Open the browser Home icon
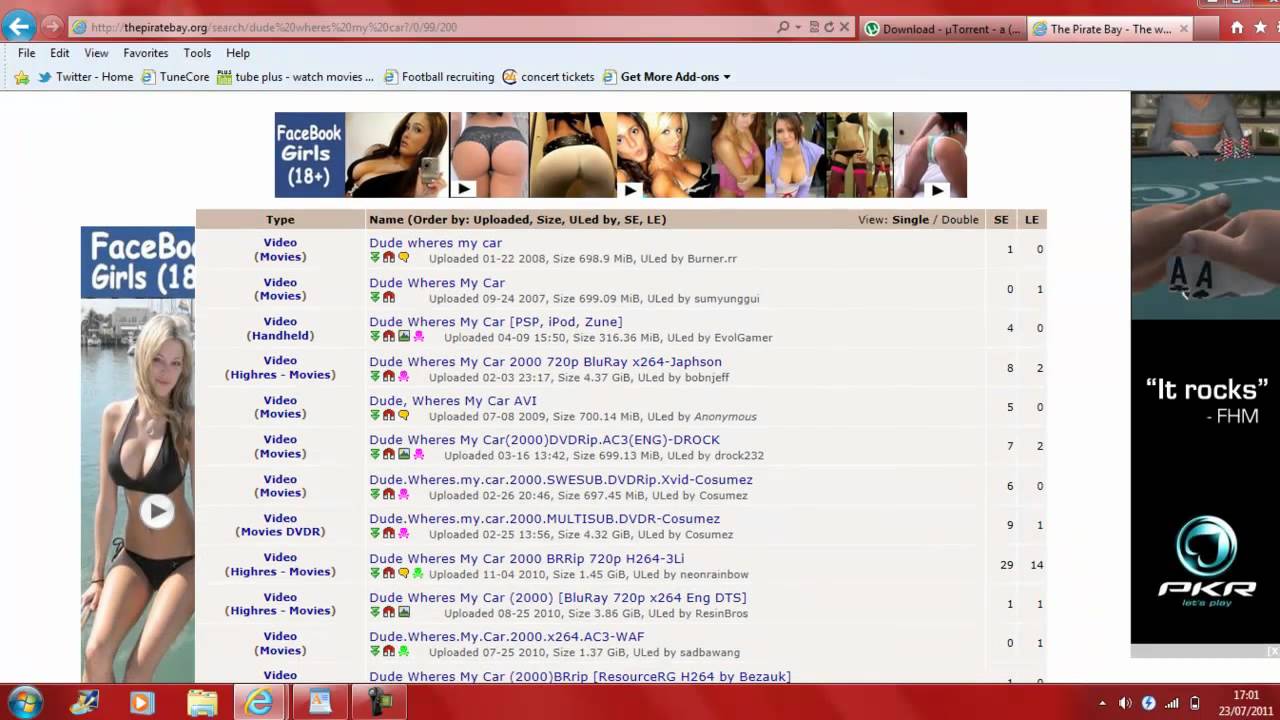 point(1237,28)
